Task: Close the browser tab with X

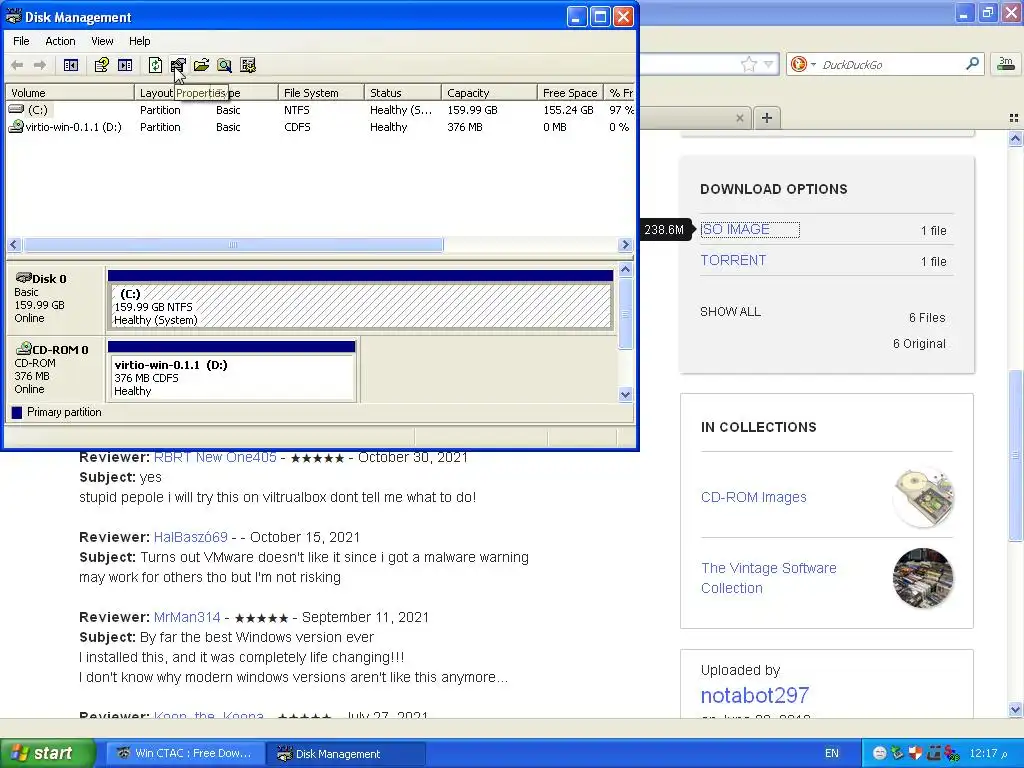Action: (x=739, y=118)
